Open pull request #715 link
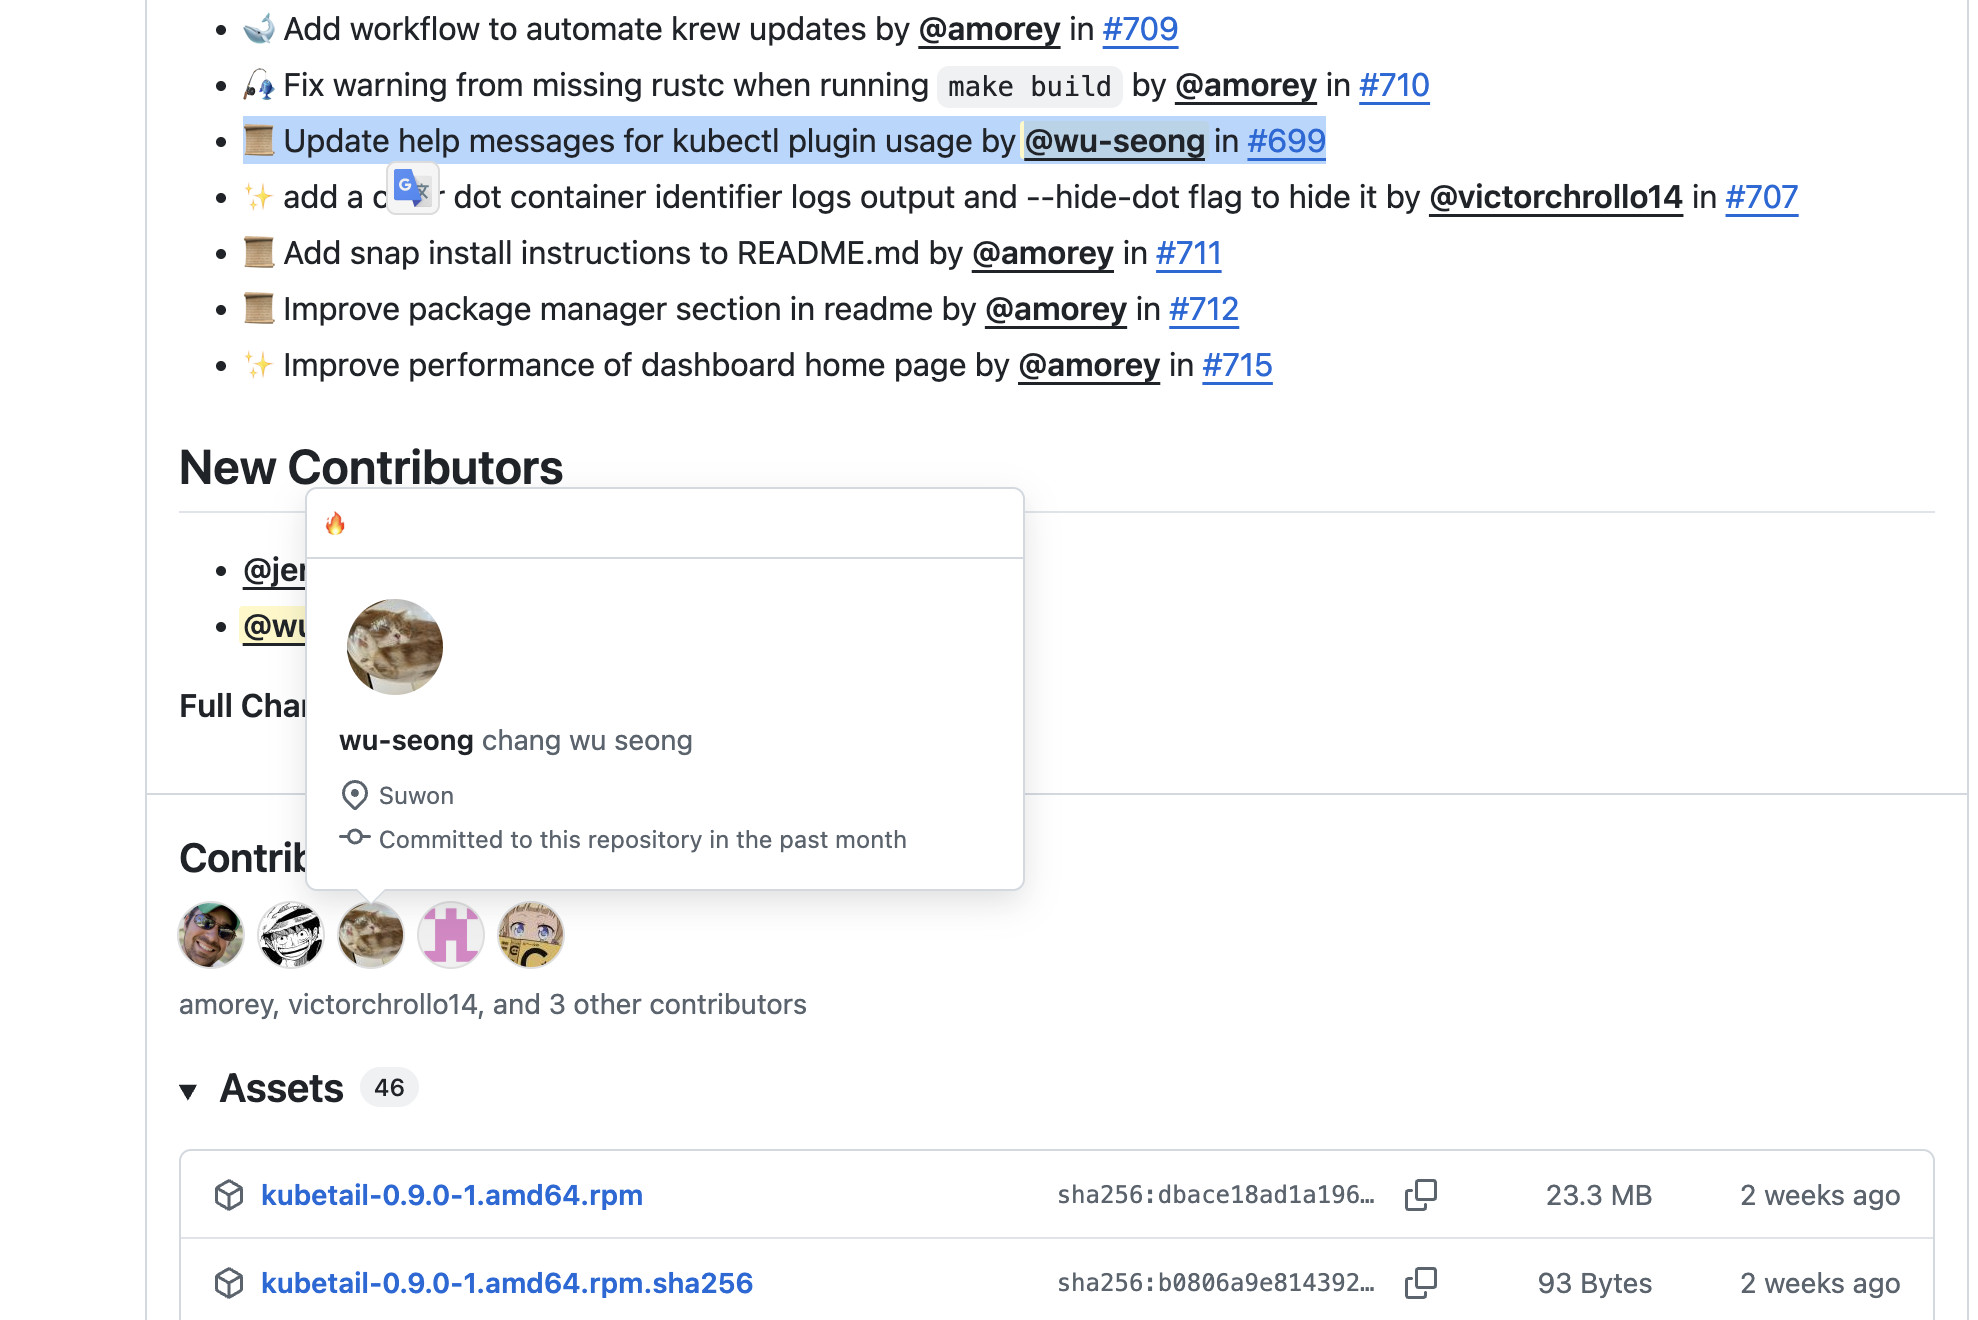Viewport: 1978px width, 1320px height. [x=1237, y=365]
